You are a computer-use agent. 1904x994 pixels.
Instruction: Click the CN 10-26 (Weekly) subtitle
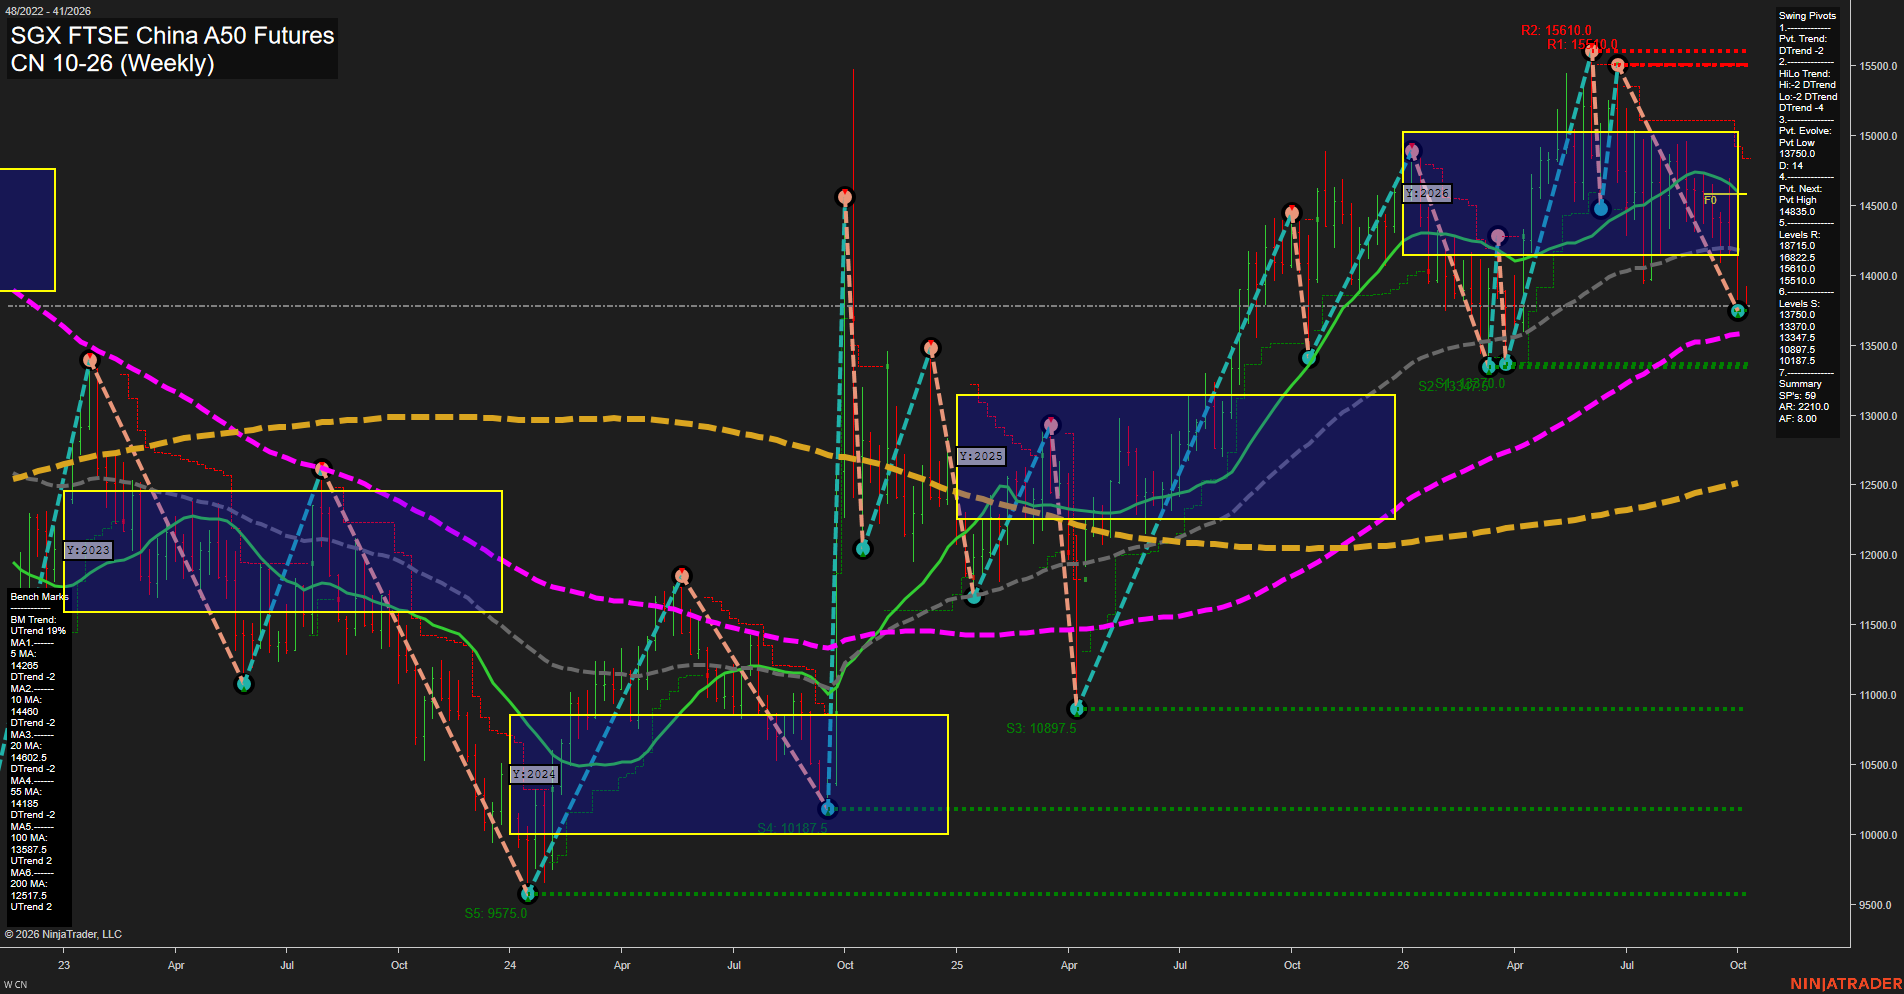pyautogui.click(x=112, y=63)
